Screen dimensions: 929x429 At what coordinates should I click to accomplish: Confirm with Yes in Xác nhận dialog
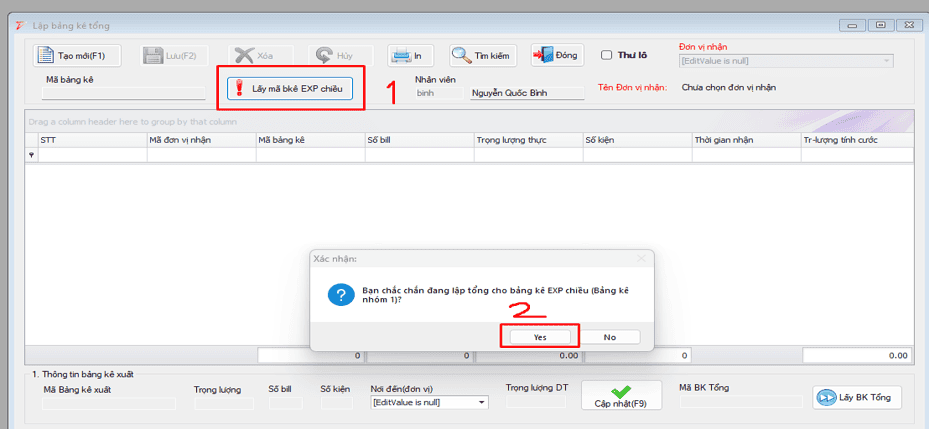(540, 337)
